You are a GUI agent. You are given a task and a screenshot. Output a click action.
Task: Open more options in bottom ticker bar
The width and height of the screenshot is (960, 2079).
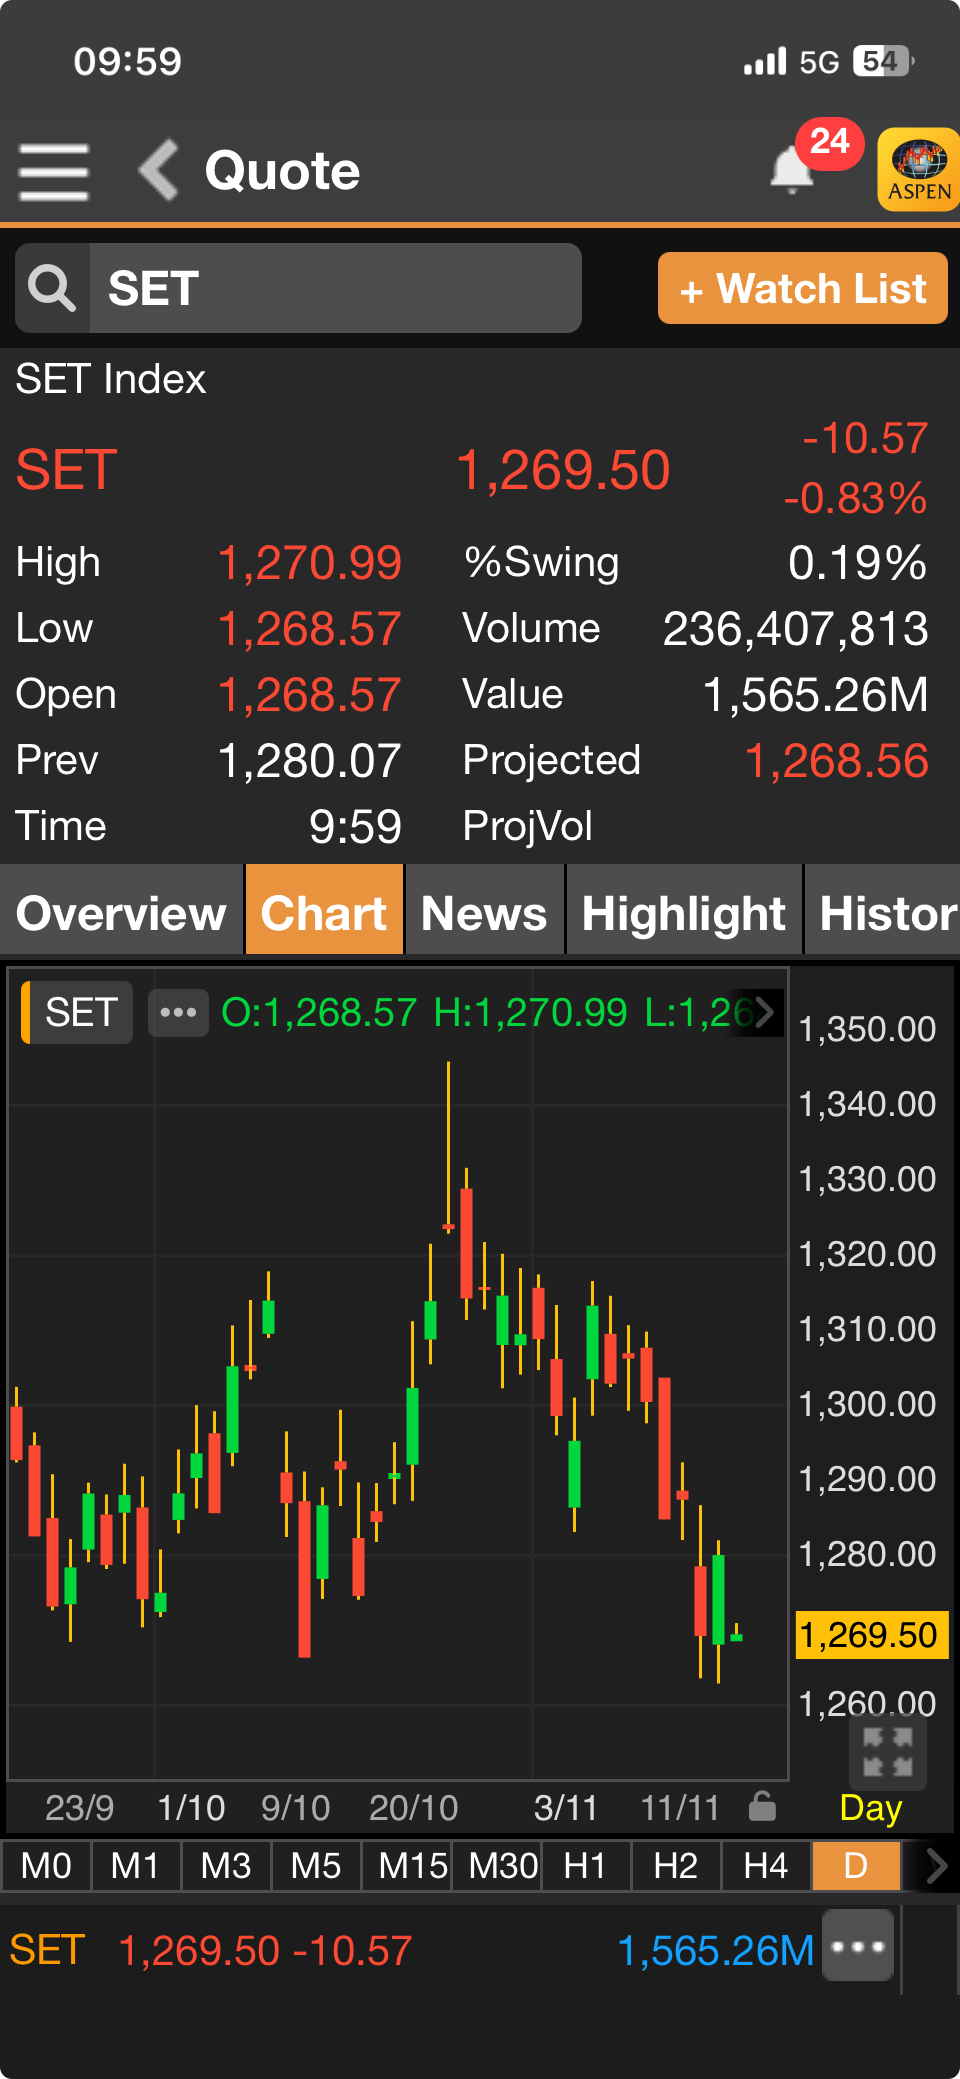click(x=858, y=1946)
